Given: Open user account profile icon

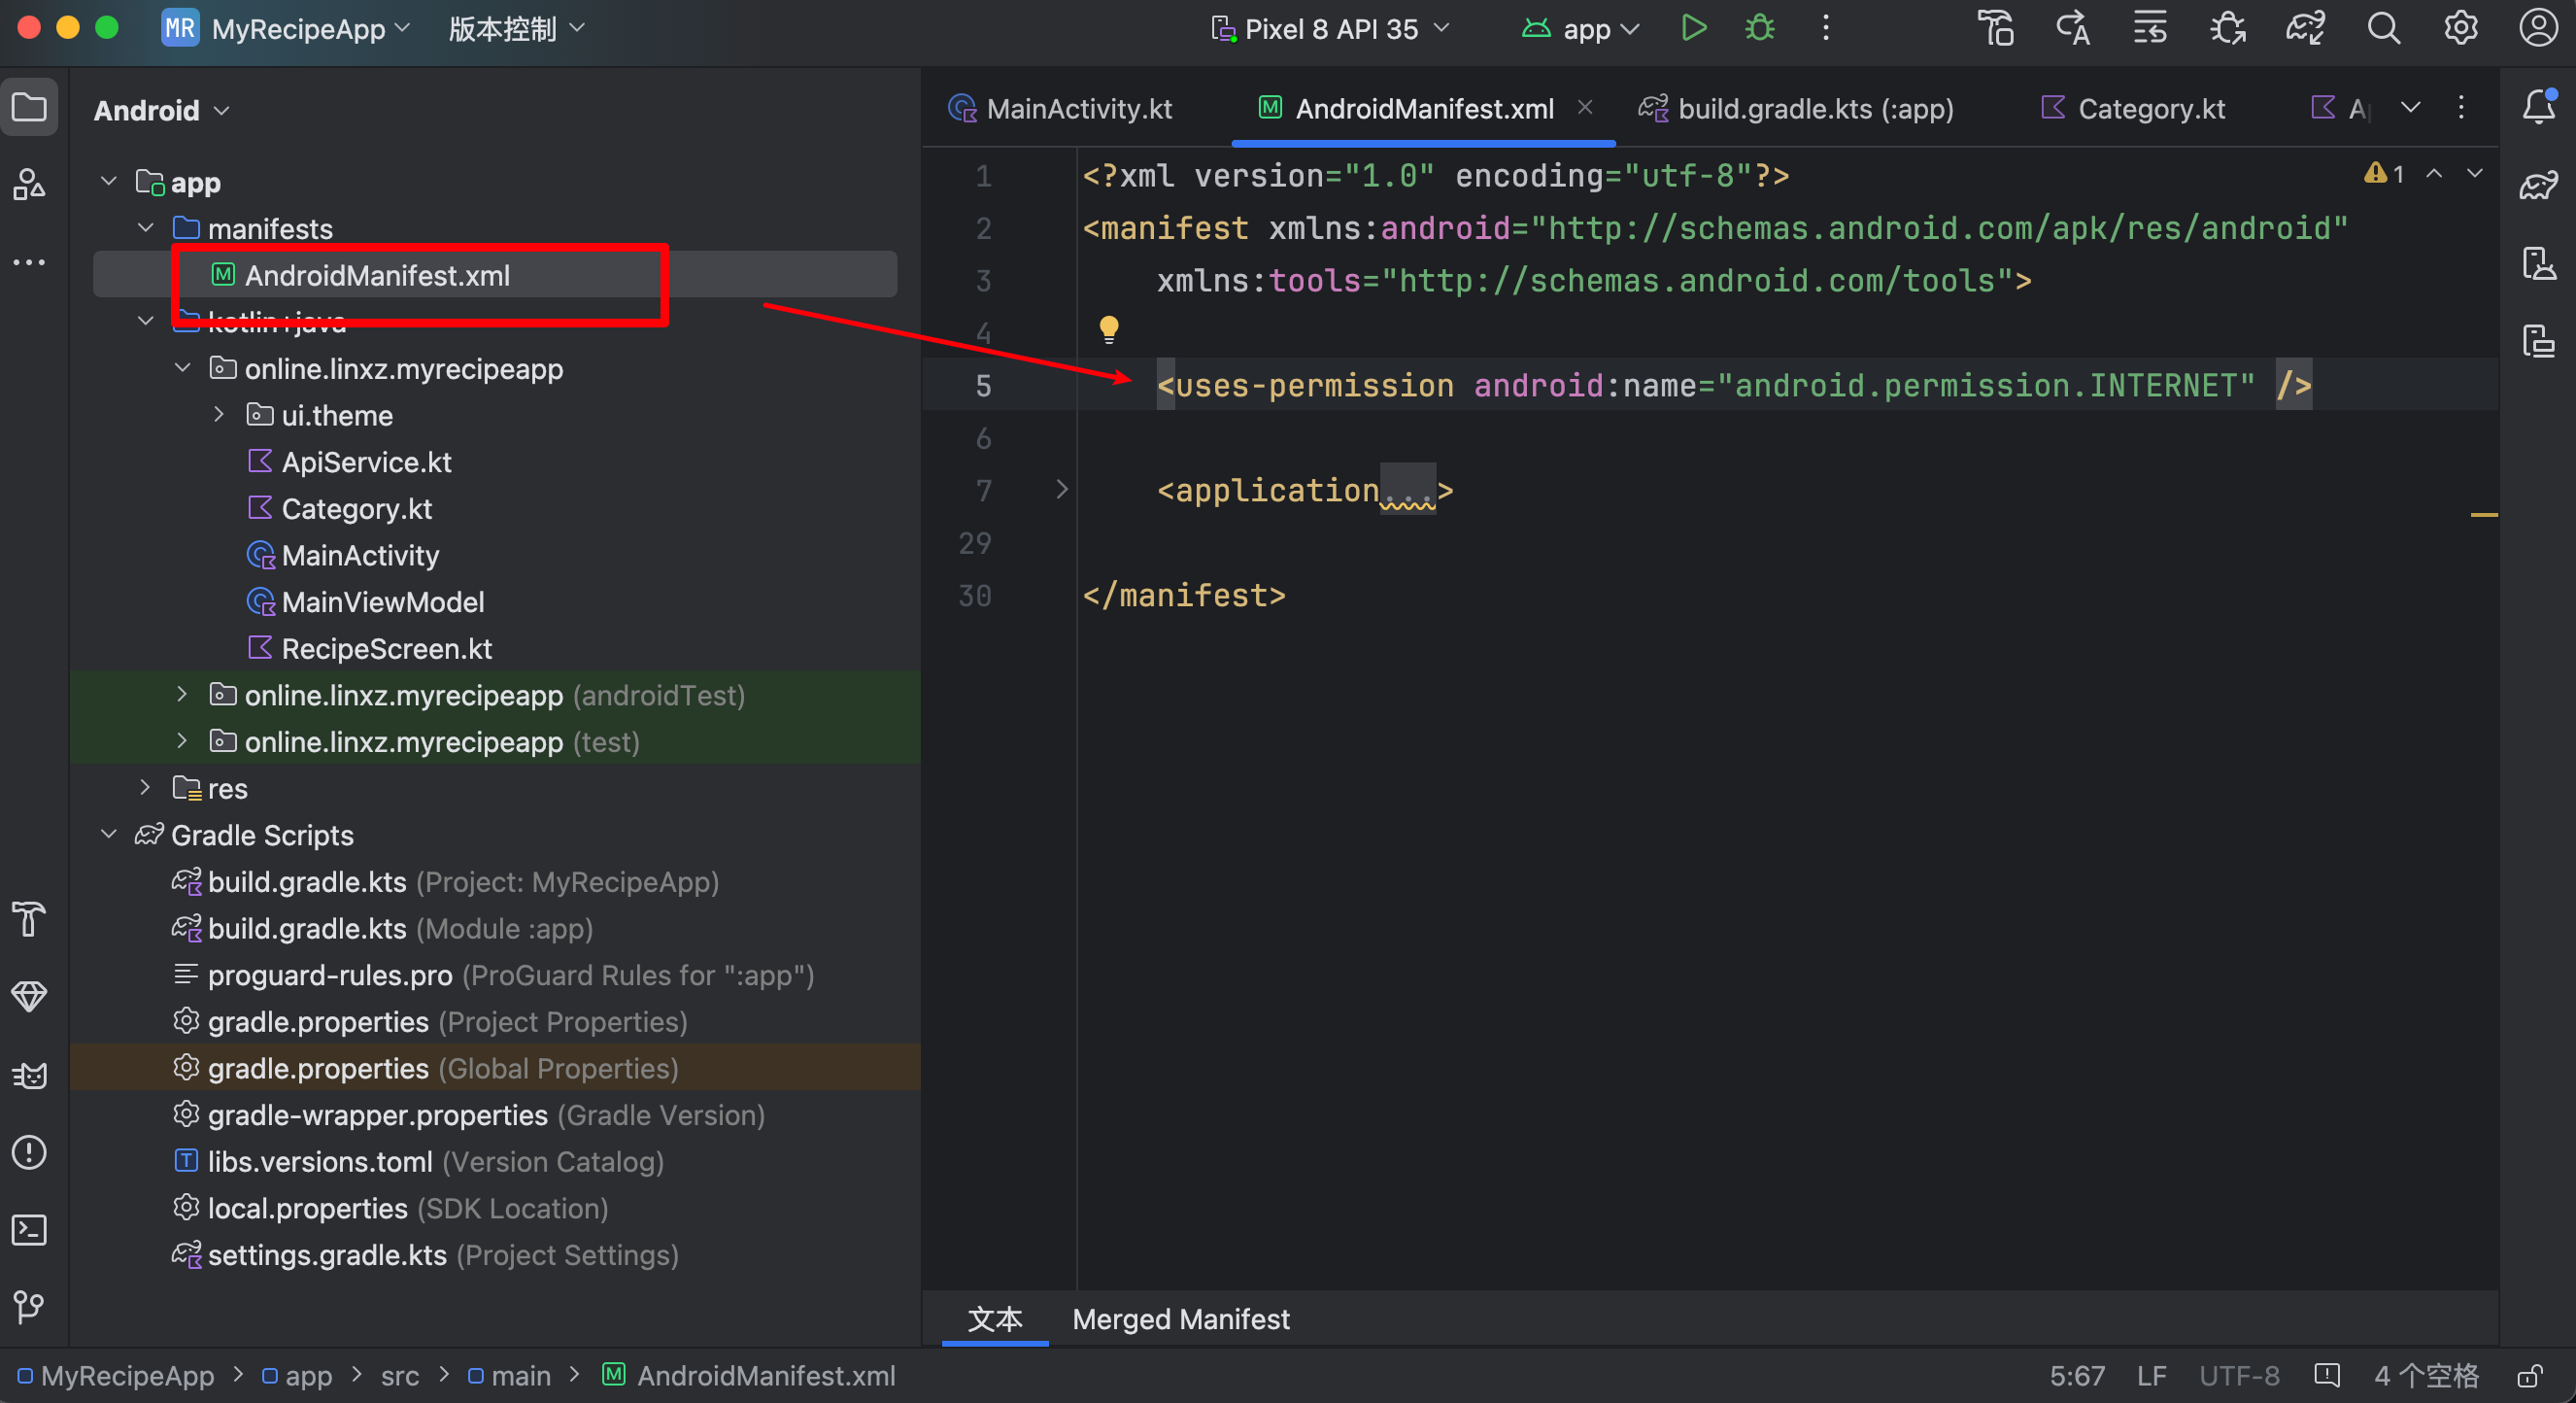Looking at the screenshot, I should point(2538,28).
